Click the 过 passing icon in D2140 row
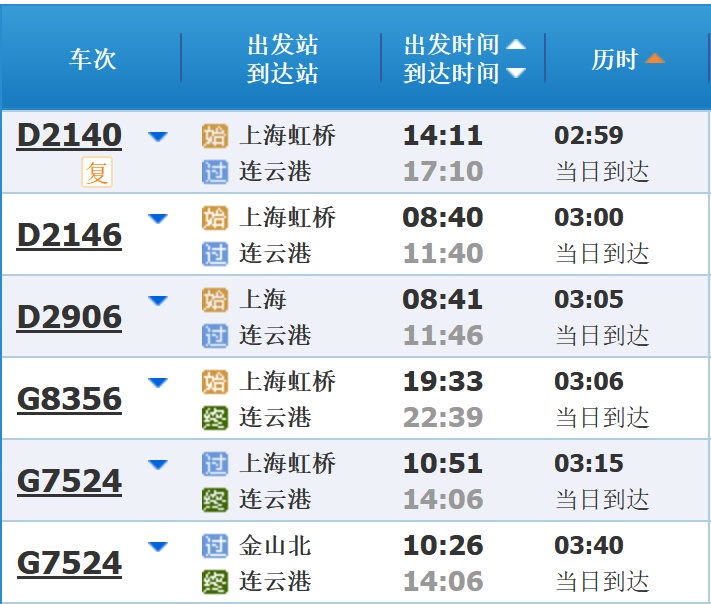 215,172
